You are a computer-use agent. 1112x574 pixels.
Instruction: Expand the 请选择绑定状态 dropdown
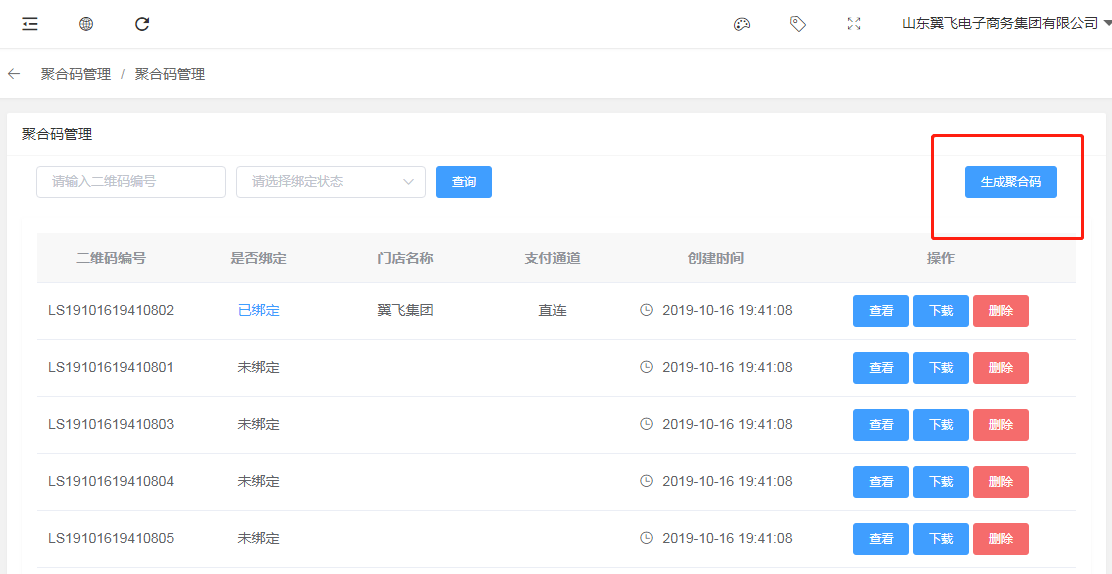(331, 182)
